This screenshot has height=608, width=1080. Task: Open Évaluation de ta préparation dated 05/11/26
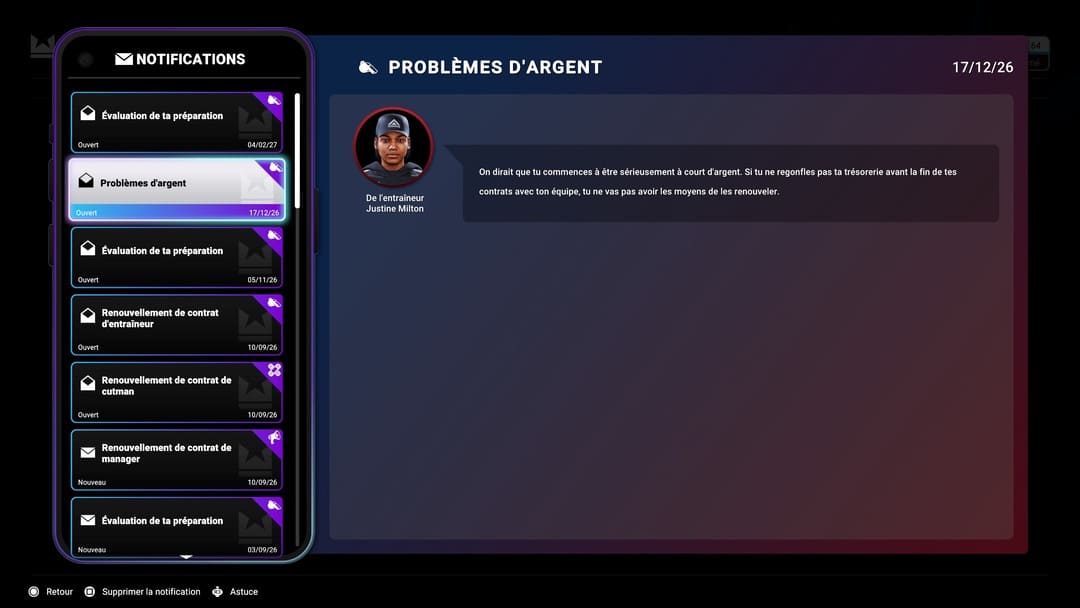[x=176, y=258]
